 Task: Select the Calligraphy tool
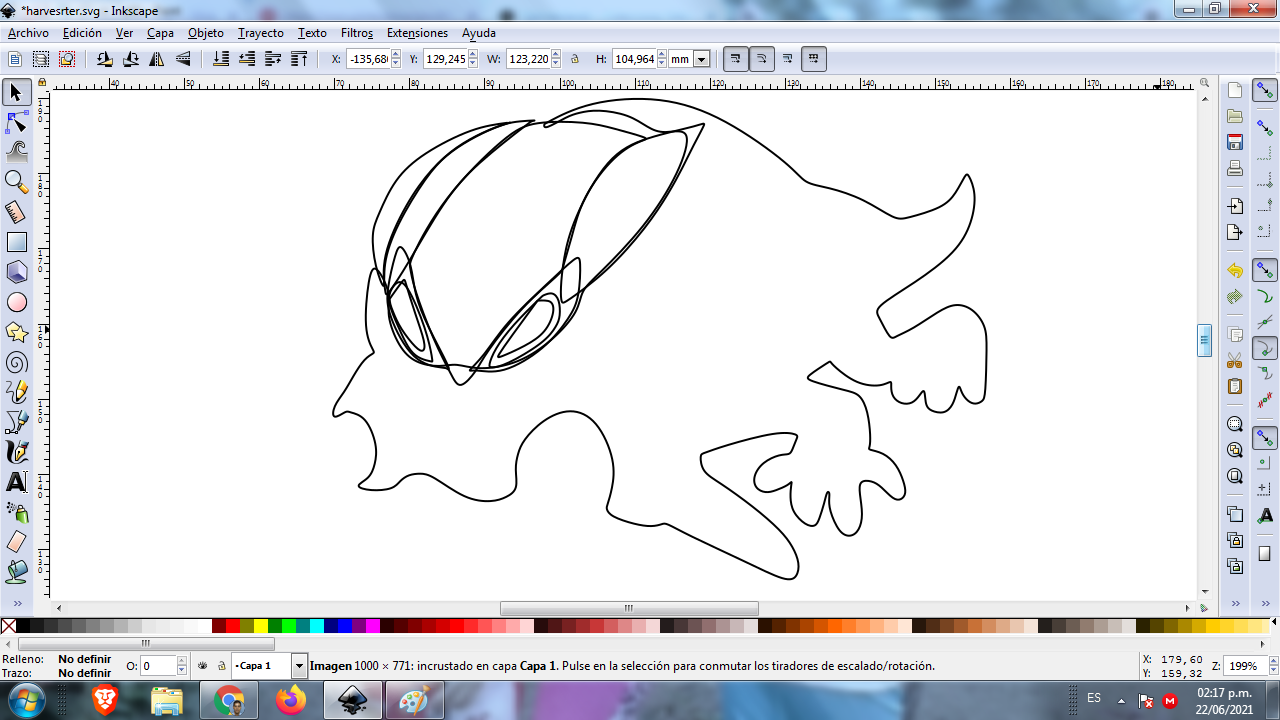point(16,452)
